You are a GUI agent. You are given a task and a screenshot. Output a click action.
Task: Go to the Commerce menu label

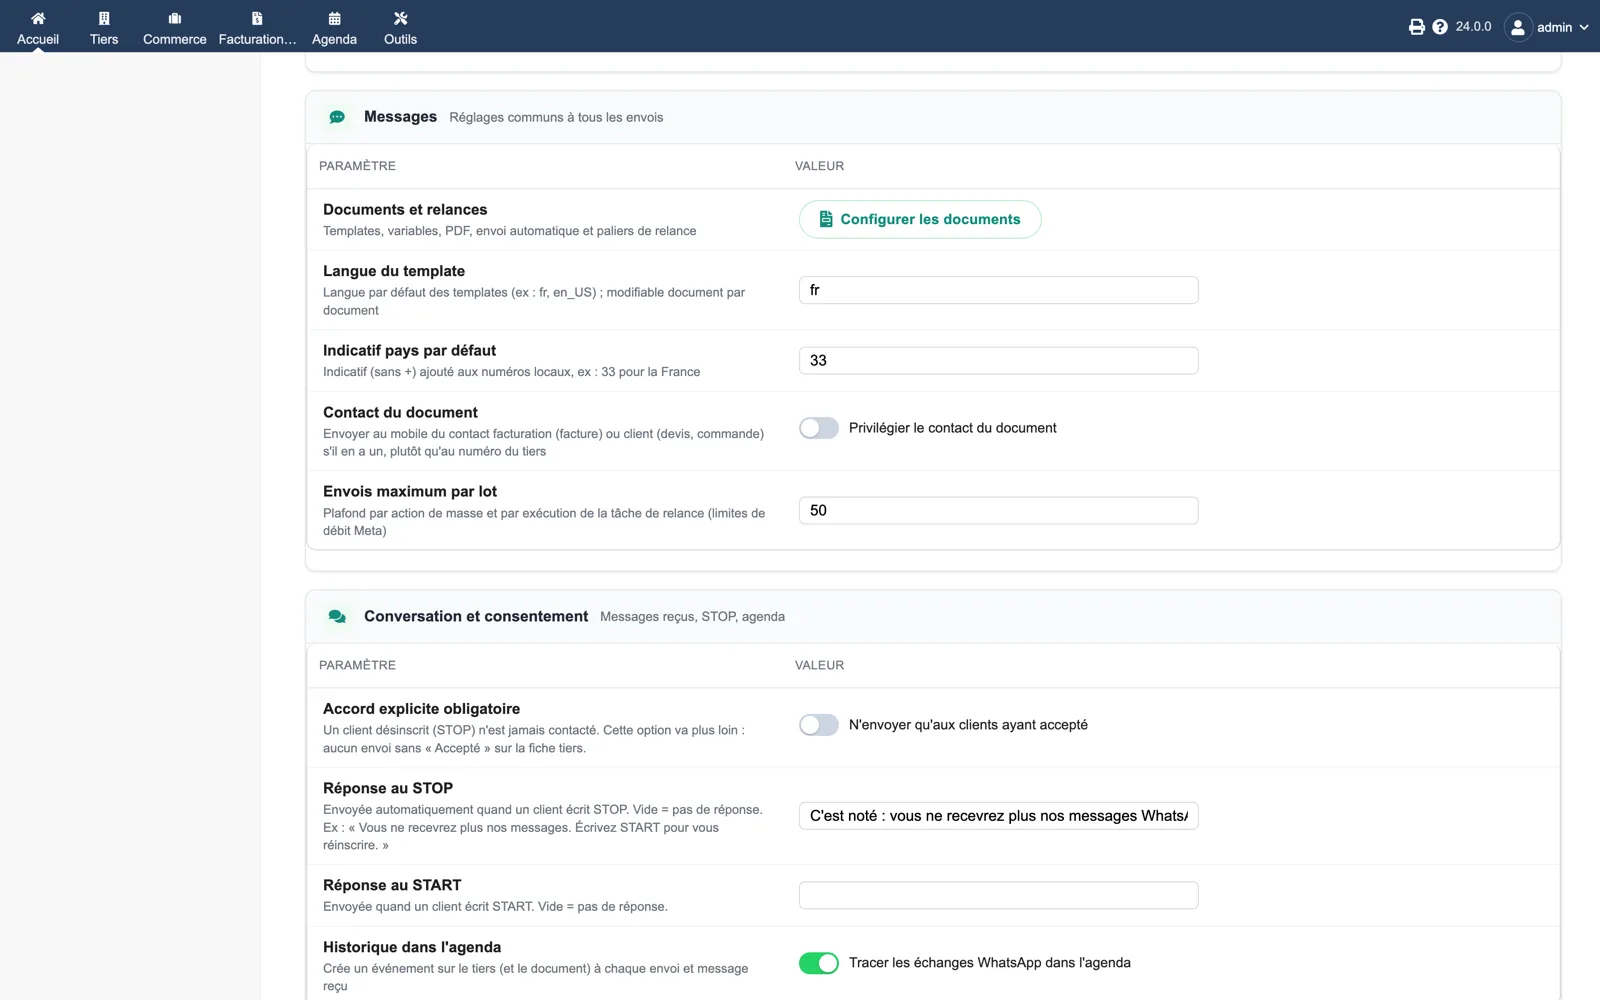coord(175,39)
